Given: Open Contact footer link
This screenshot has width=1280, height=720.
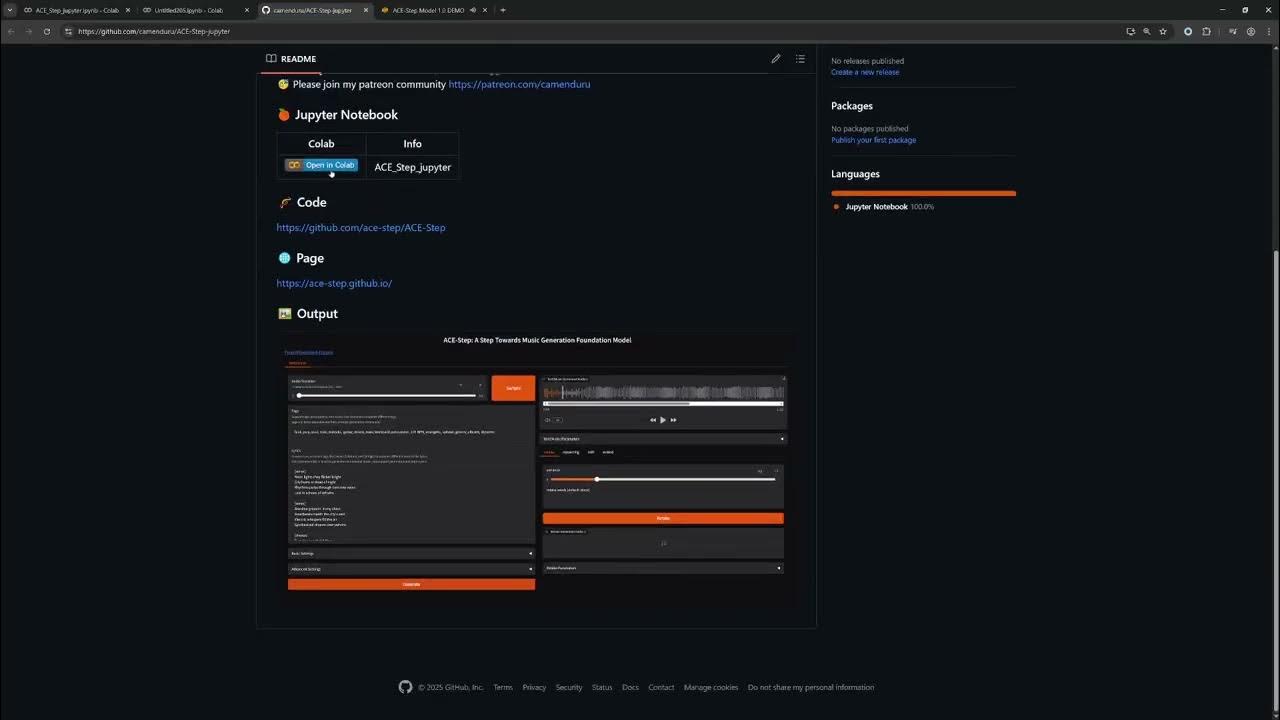Looking at the screenshot, I should [x=661, y=687].
